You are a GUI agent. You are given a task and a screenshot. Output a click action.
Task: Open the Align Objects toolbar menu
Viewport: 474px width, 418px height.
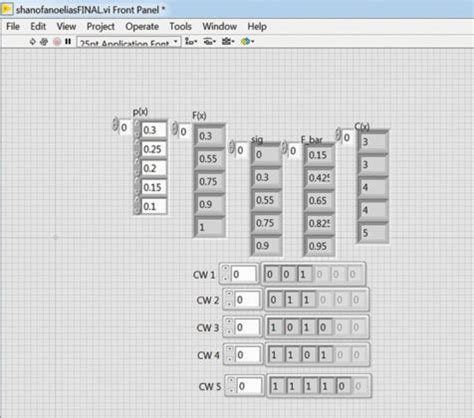pyautogui.click(x=191, y=41)
